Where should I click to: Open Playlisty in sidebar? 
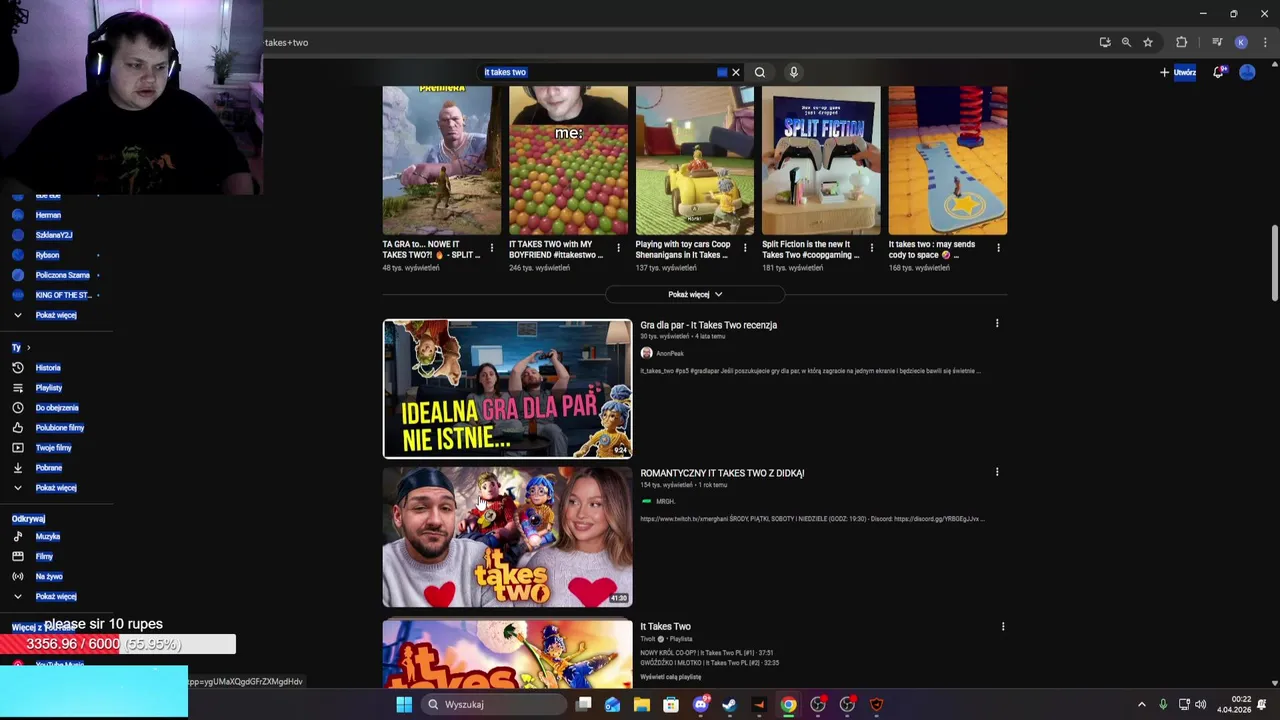click(x=48, y=388)
